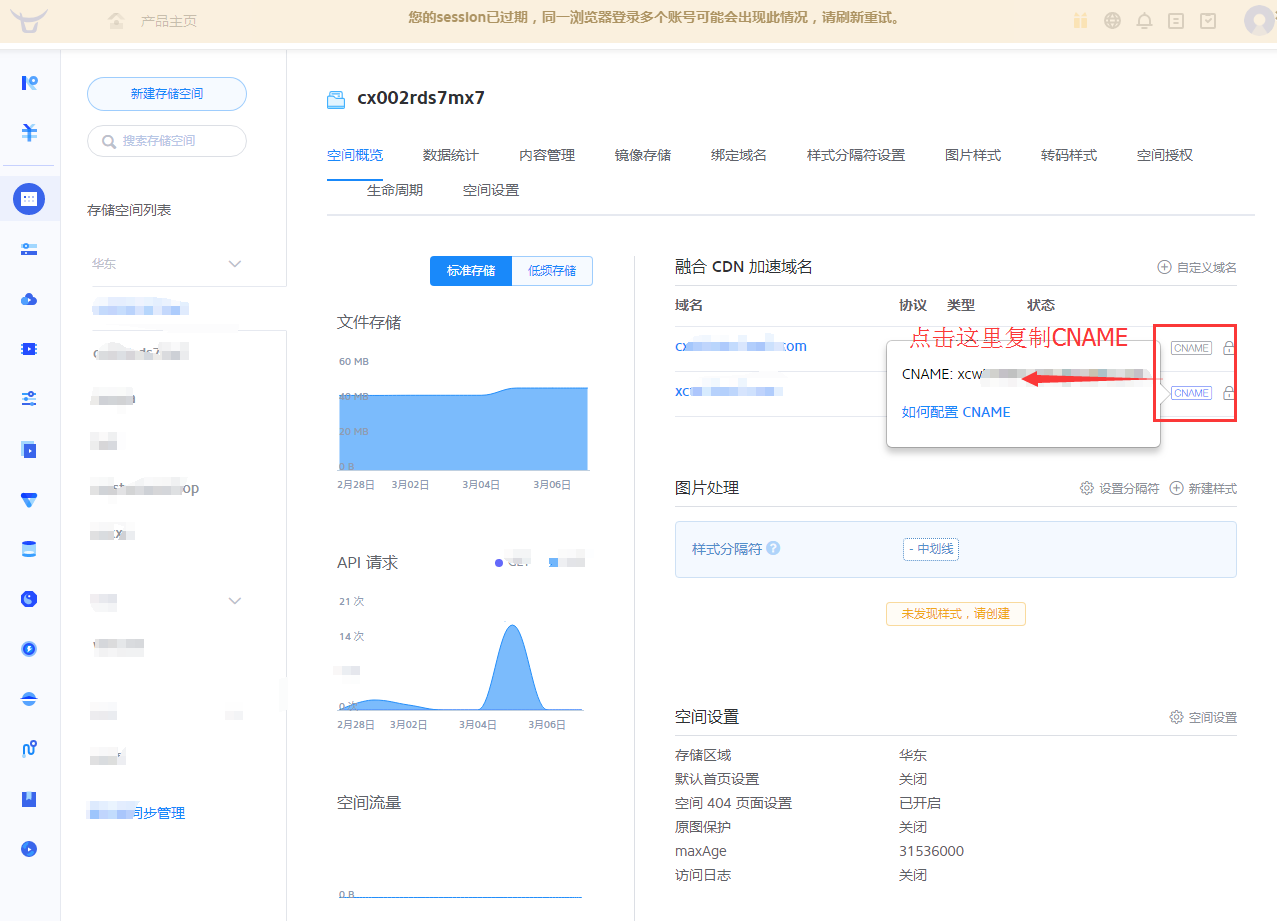Screen dimensions: 1277x921
Task: Click the gift icon in top bar
Action: pos(1080,21)
